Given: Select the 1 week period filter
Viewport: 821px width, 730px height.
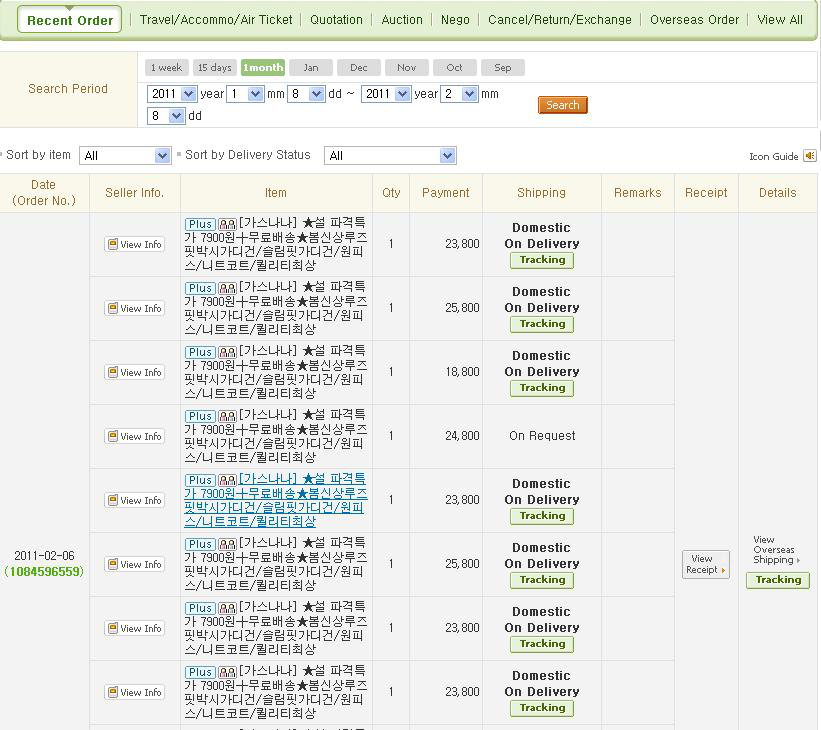Looking at the screenshot, I should (x=166, y=68).
